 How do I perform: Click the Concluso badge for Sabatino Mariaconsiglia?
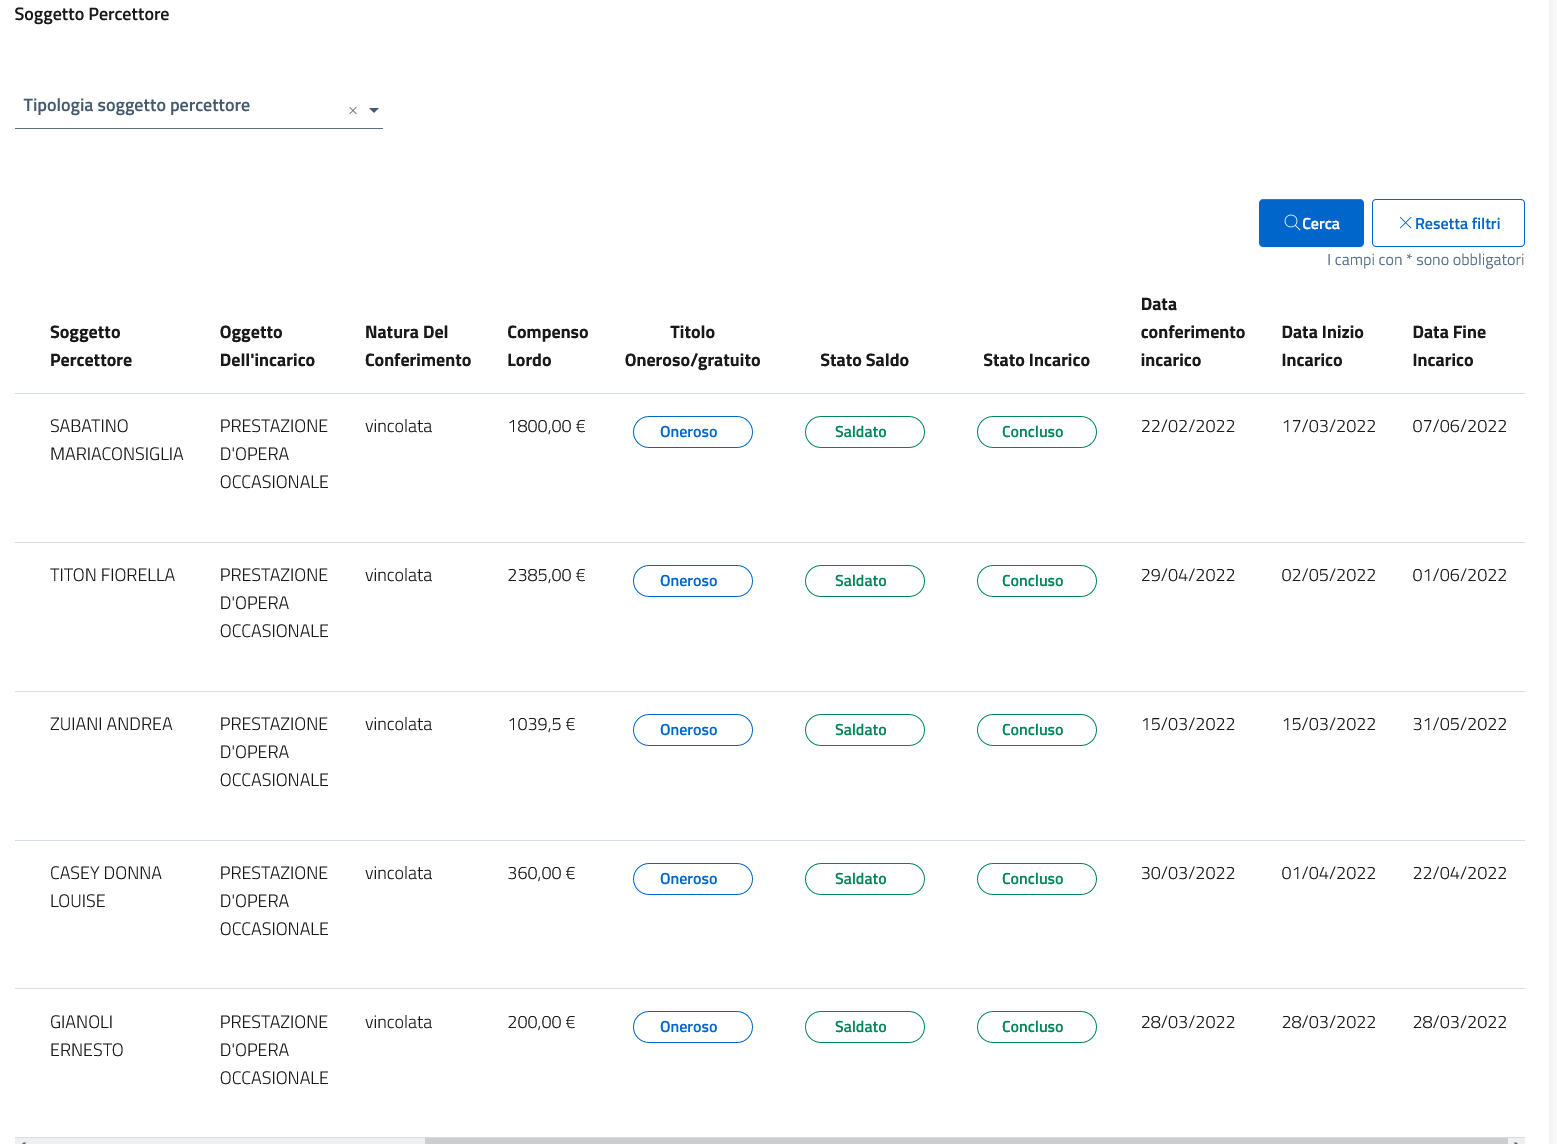coord(1036,432)
